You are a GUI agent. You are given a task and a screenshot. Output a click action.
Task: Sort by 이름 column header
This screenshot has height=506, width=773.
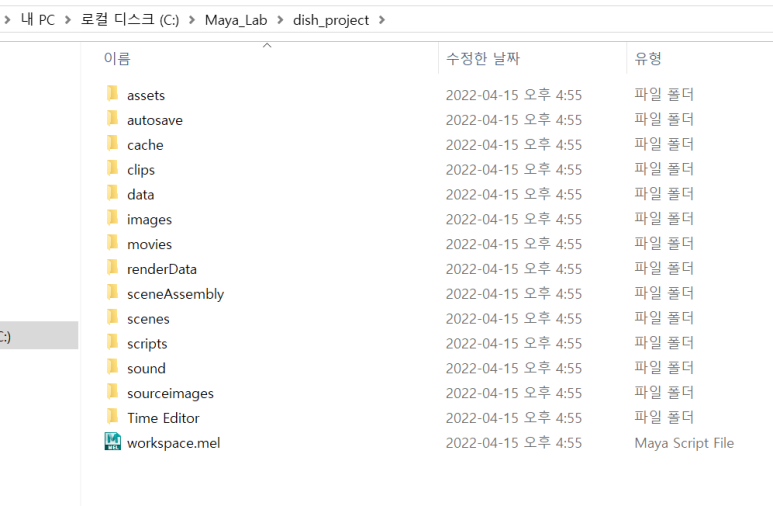pyautogui.click(x=117, y=58)
